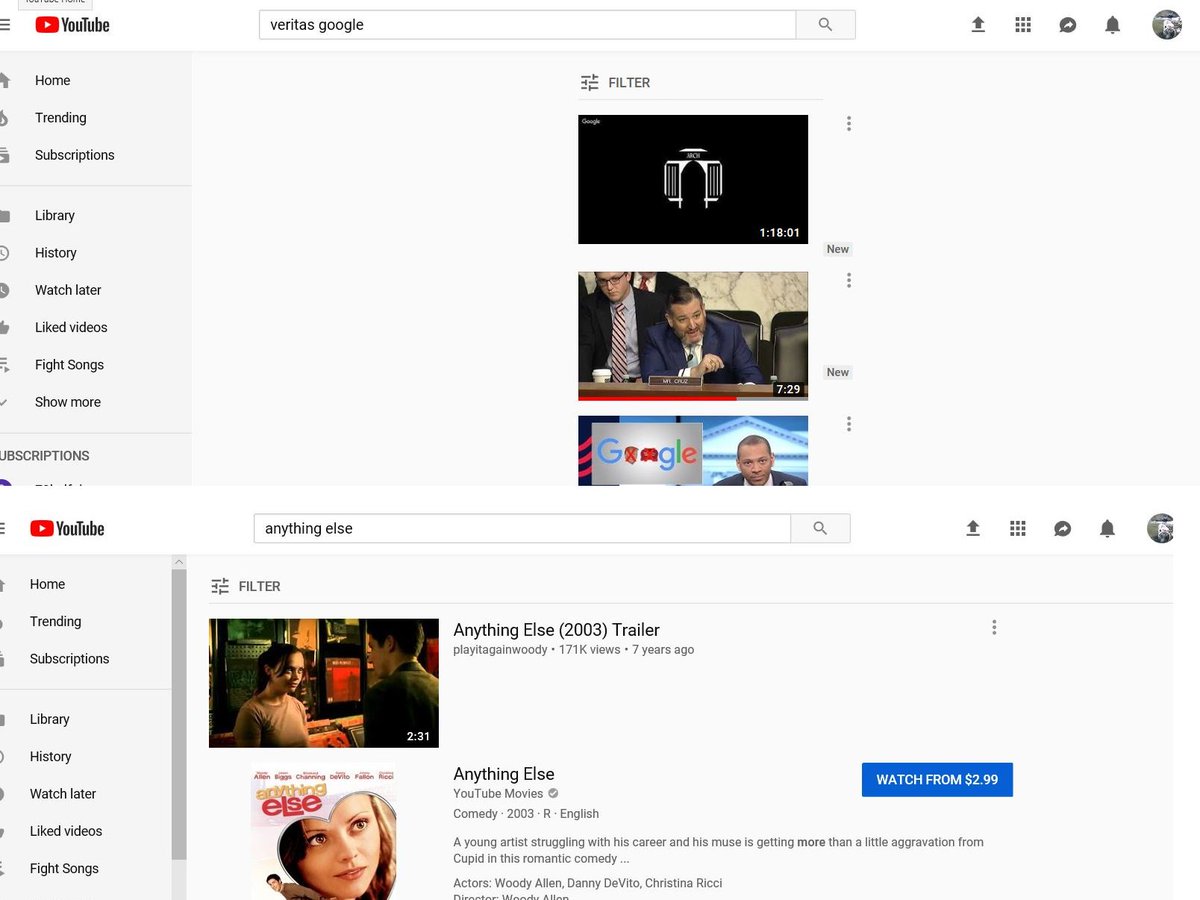Expand 'Show more' in top sidebar
1200x900 pixels.
pos(67,402)
